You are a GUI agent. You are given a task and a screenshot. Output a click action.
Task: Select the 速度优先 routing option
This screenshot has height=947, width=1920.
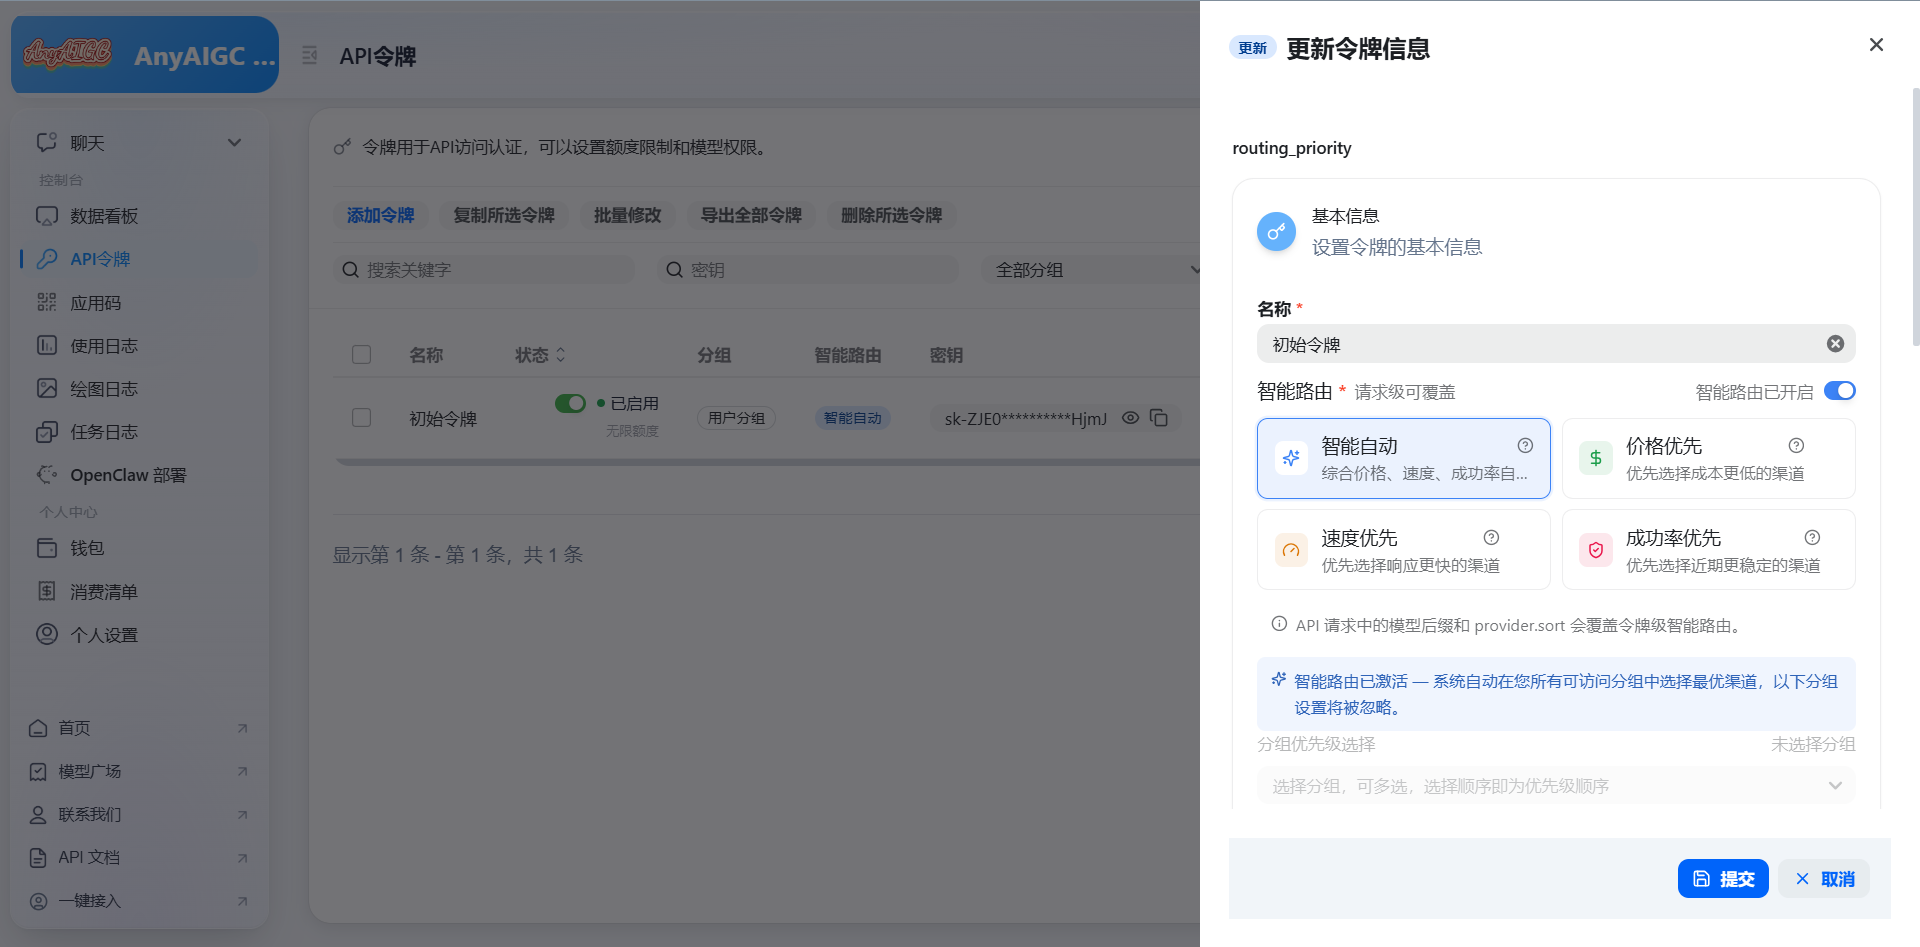pos(1403,549)
